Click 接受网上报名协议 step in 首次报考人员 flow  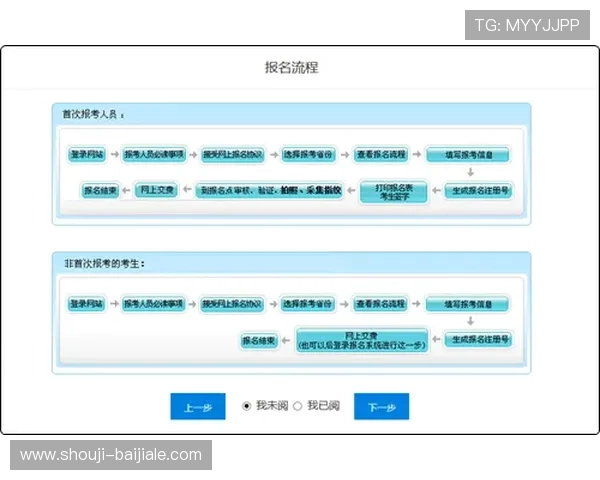click(233, 154)
